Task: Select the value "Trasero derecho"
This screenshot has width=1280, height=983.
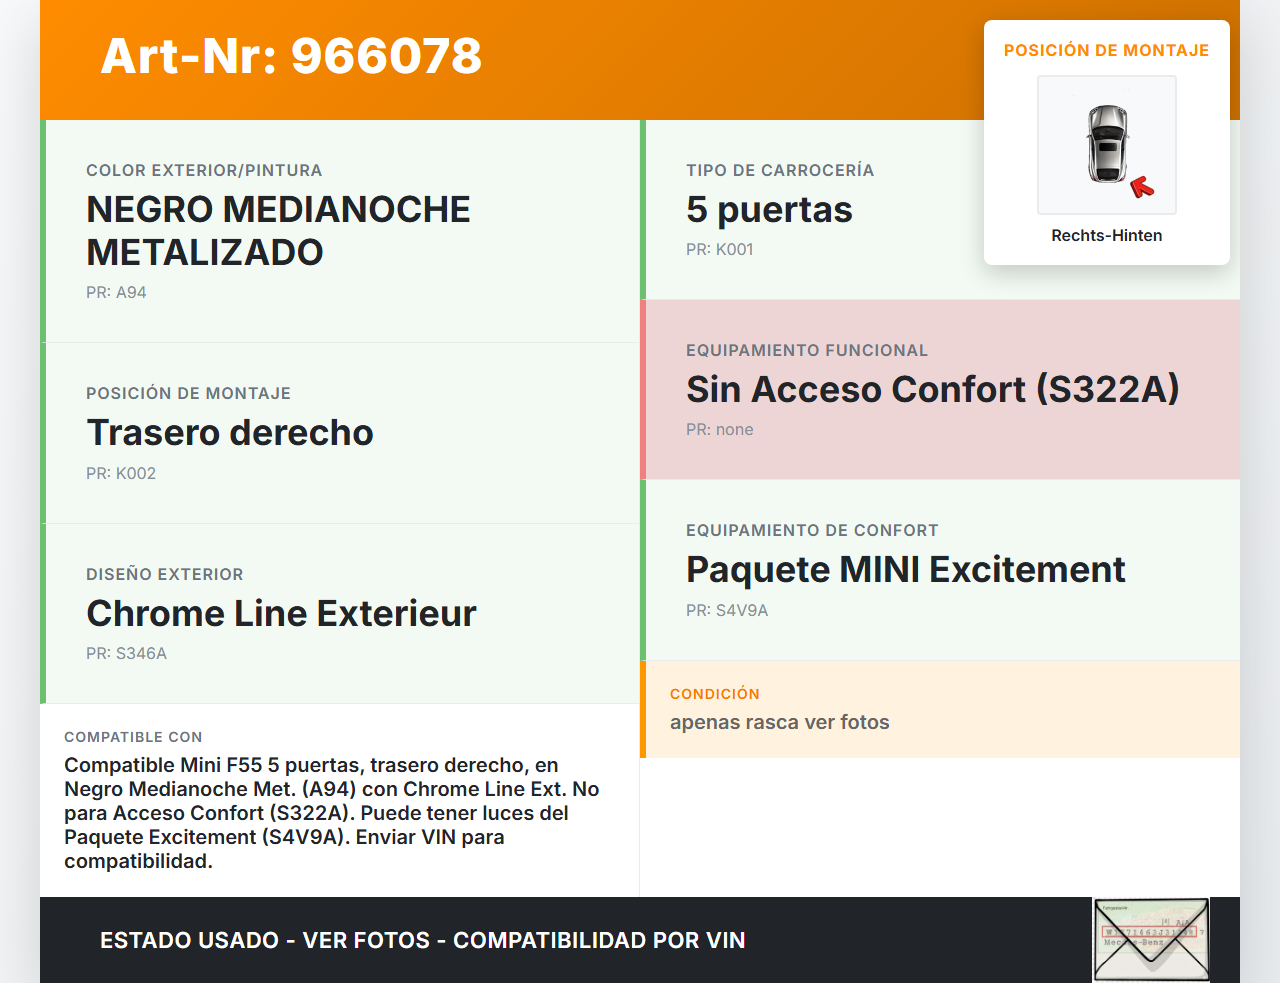Action: [x=230, y=432]
